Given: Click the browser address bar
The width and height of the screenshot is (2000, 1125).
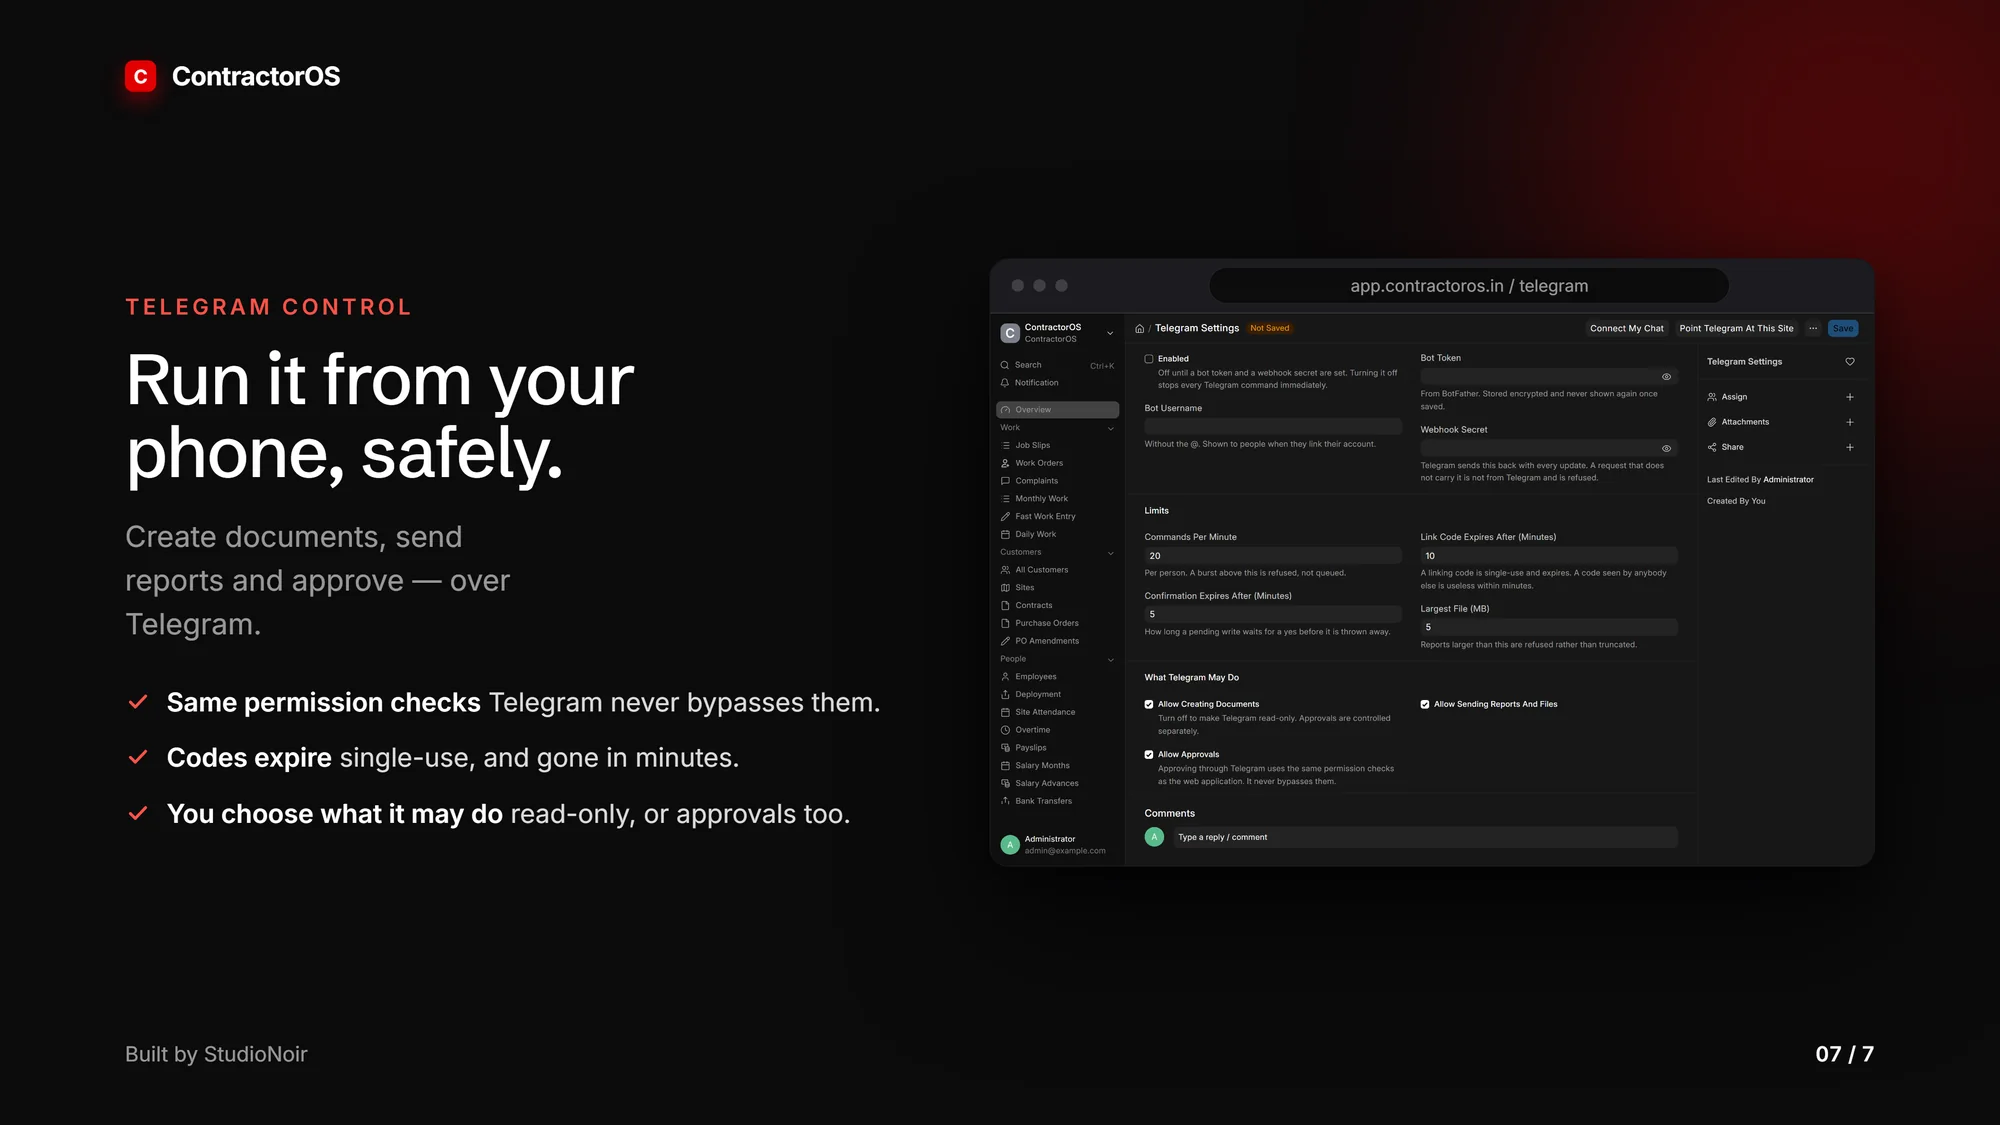Looking at the screenshot, I should tap(1469, 286).
